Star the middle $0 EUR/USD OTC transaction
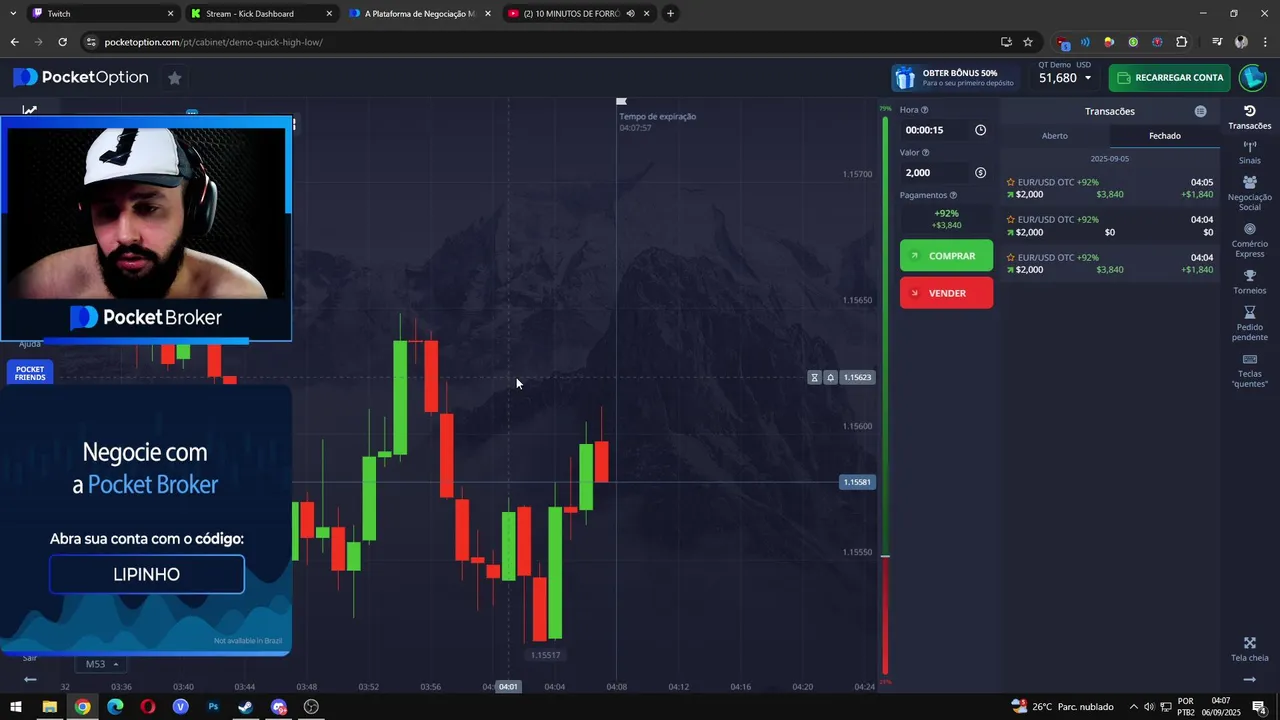This screenshot has height=720, width=1280. click(x=1010, y=219)
